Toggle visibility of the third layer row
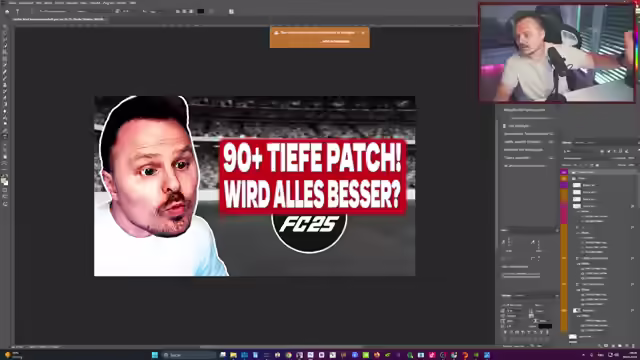This screenshot has width=640, height=360. pos(564,185)
